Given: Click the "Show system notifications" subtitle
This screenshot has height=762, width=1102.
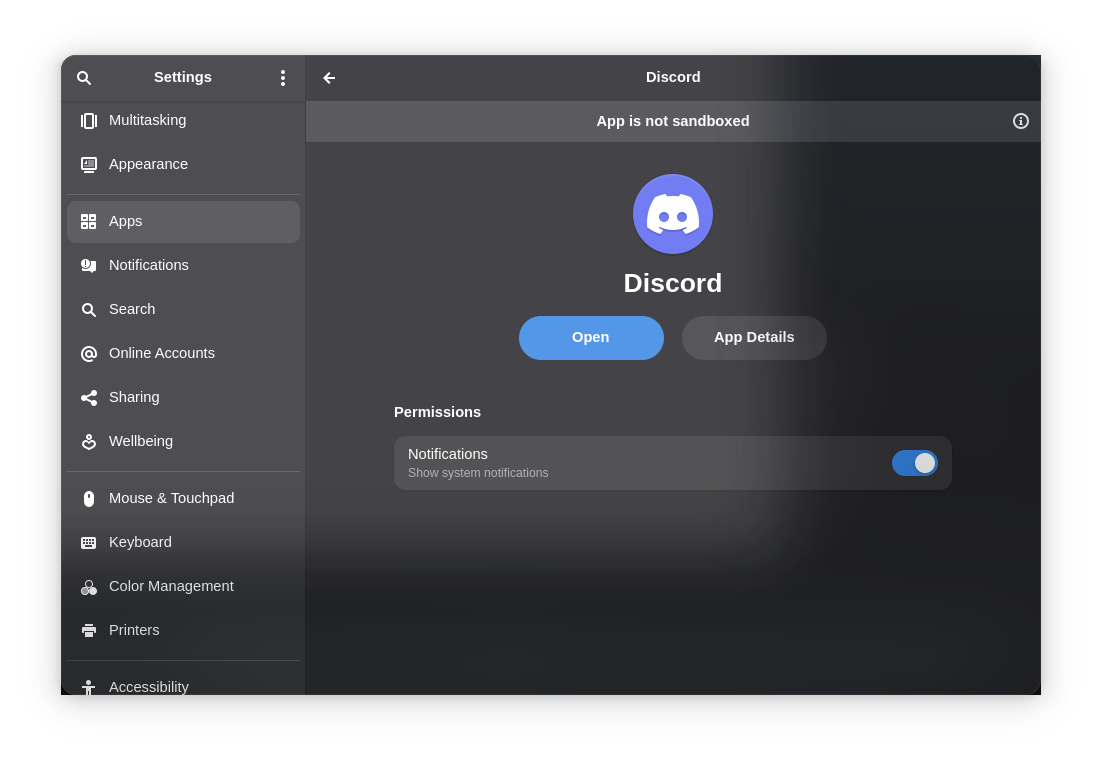Looking at the screenshot, I should 478,473.
